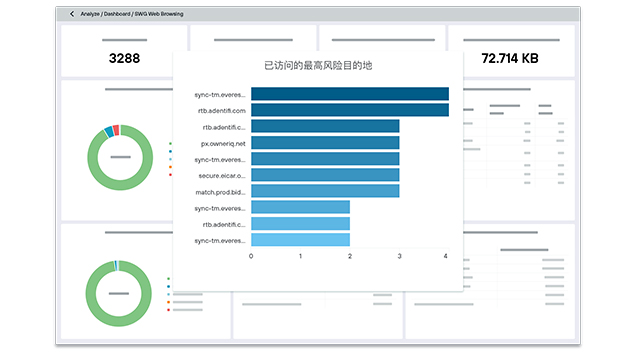Click the x-axis tick labeled 2
Screen dimensions: 640x360
350,256
